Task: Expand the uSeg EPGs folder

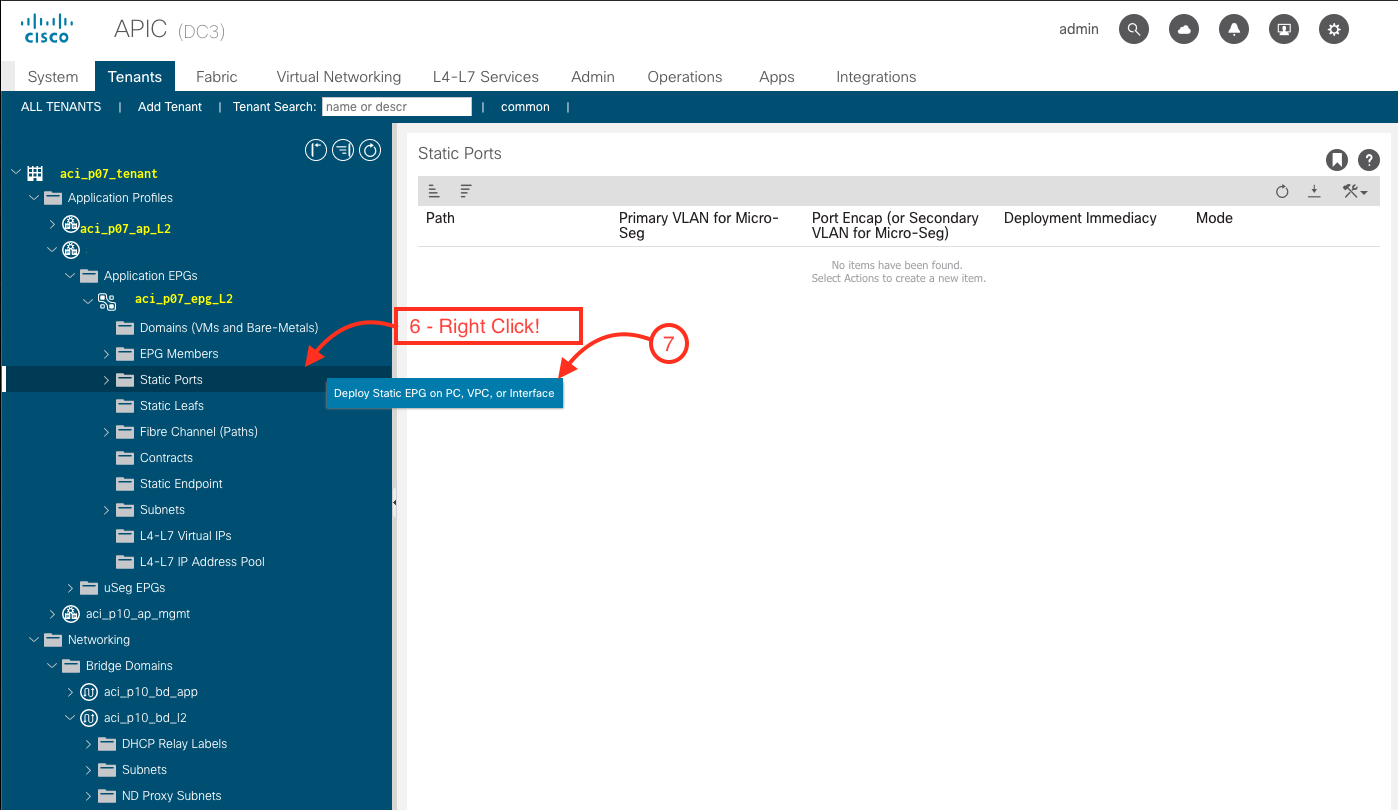Action: coord(70,588)
